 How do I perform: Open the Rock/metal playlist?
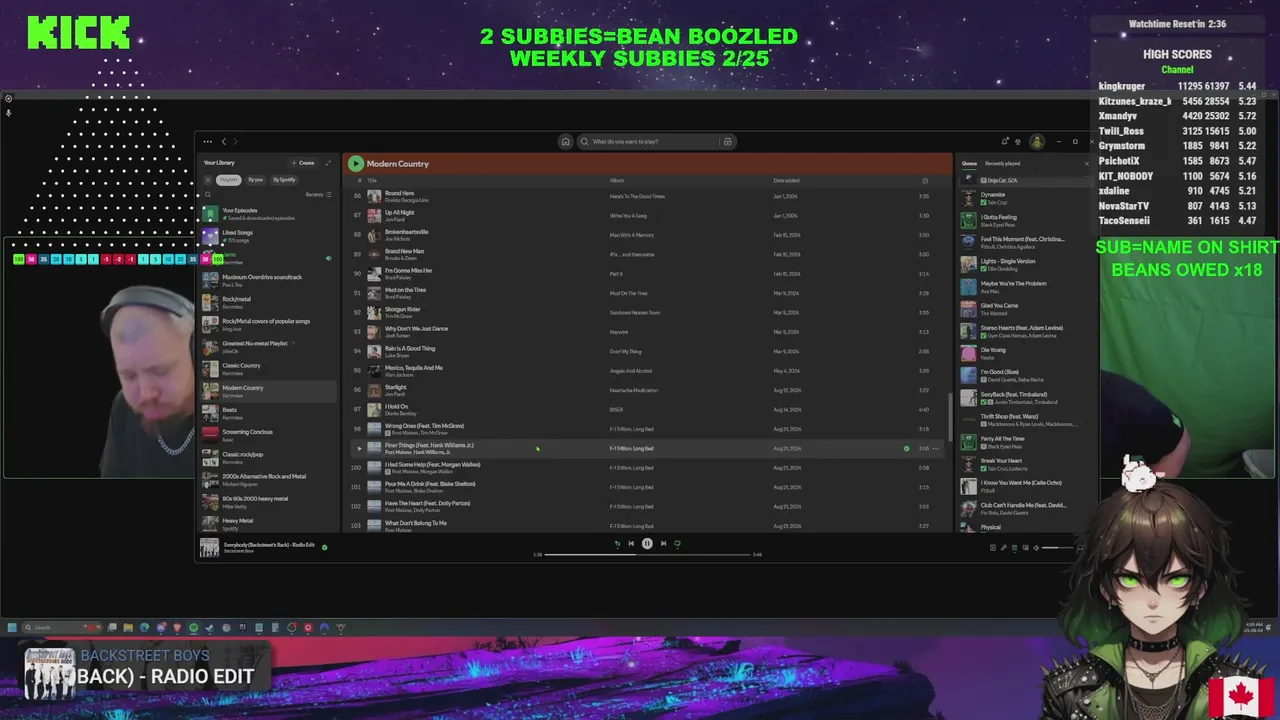pos(268,302)
